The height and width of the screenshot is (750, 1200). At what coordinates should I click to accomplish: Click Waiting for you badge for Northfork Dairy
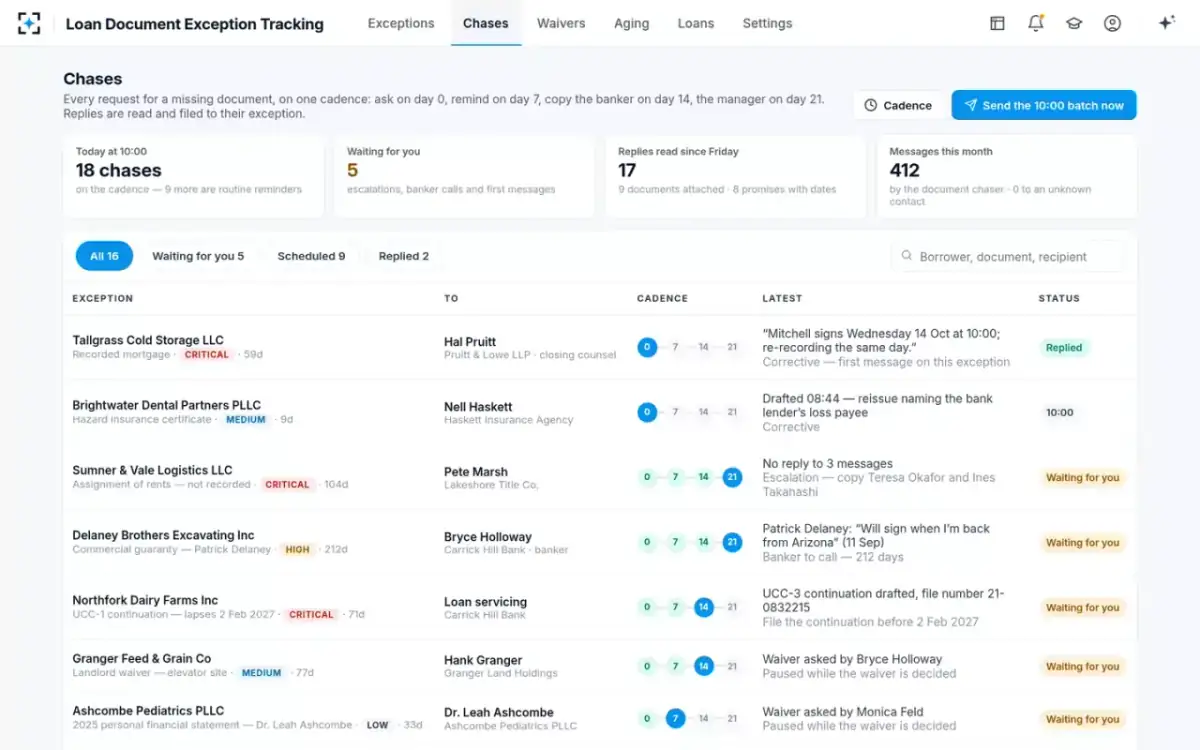tap(1083, 607)
